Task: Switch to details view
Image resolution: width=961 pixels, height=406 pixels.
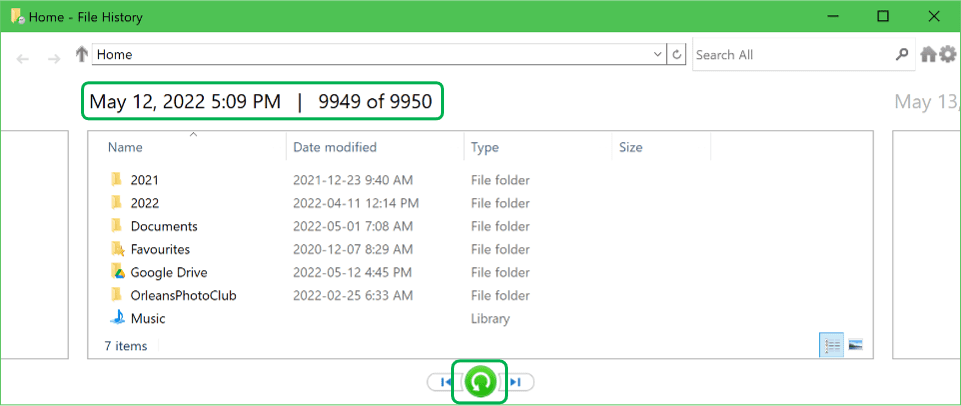Action: coord(832,345)
